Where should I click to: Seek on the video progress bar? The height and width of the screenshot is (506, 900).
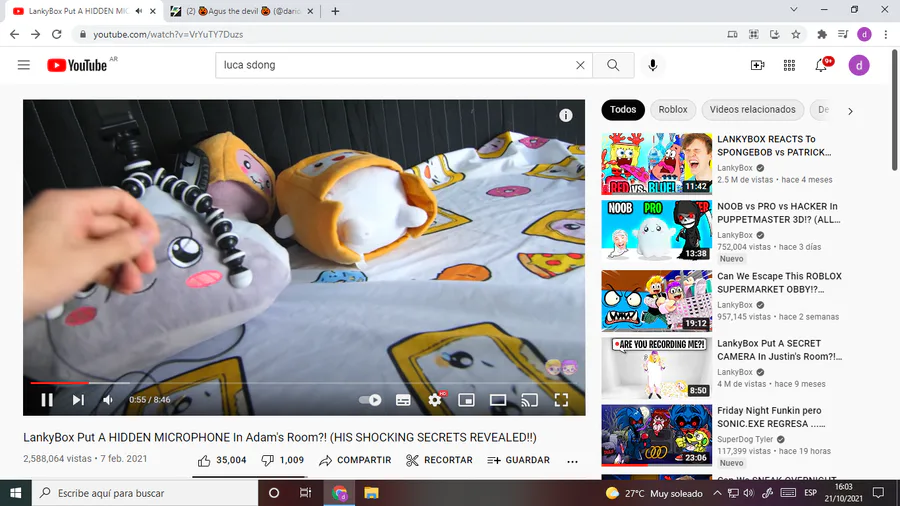tap(304, 383)
